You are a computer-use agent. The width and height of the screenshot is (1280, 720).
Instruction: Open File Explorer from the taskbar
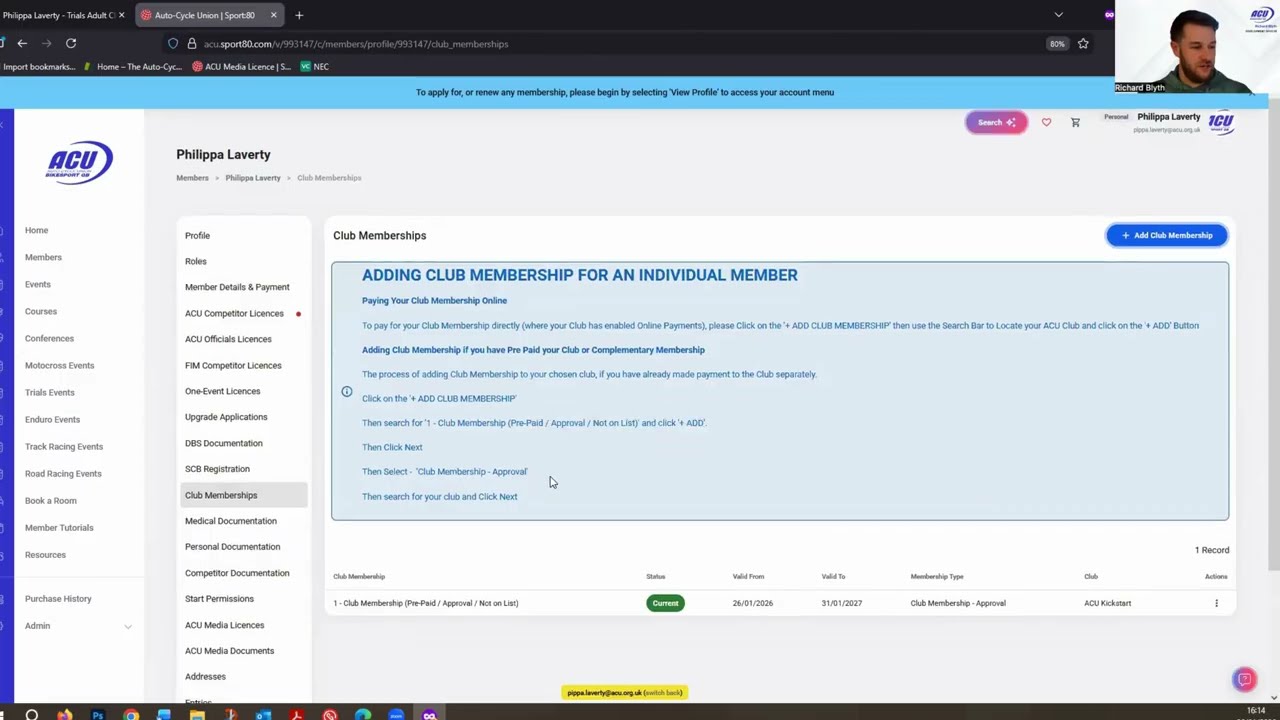197,715
